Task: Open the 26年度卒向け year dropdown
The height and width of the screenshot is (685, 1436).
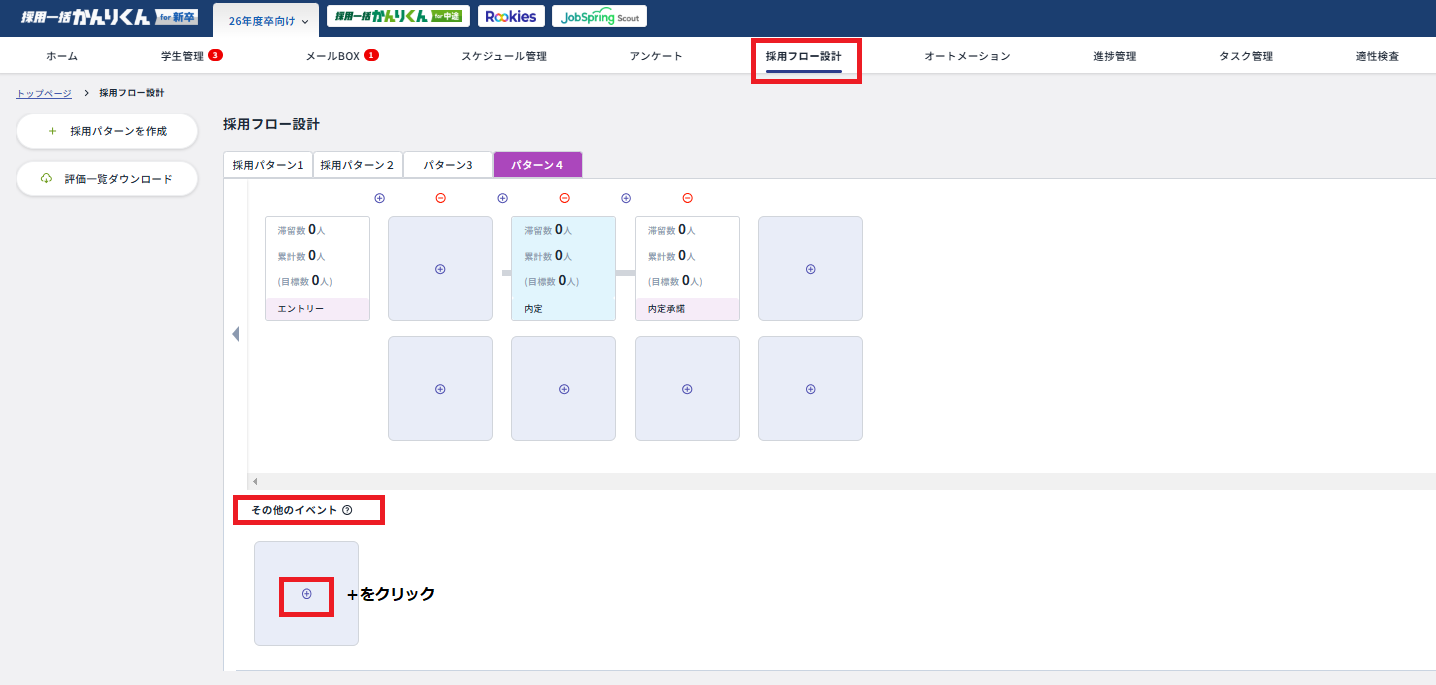Action: coord(267,21)
